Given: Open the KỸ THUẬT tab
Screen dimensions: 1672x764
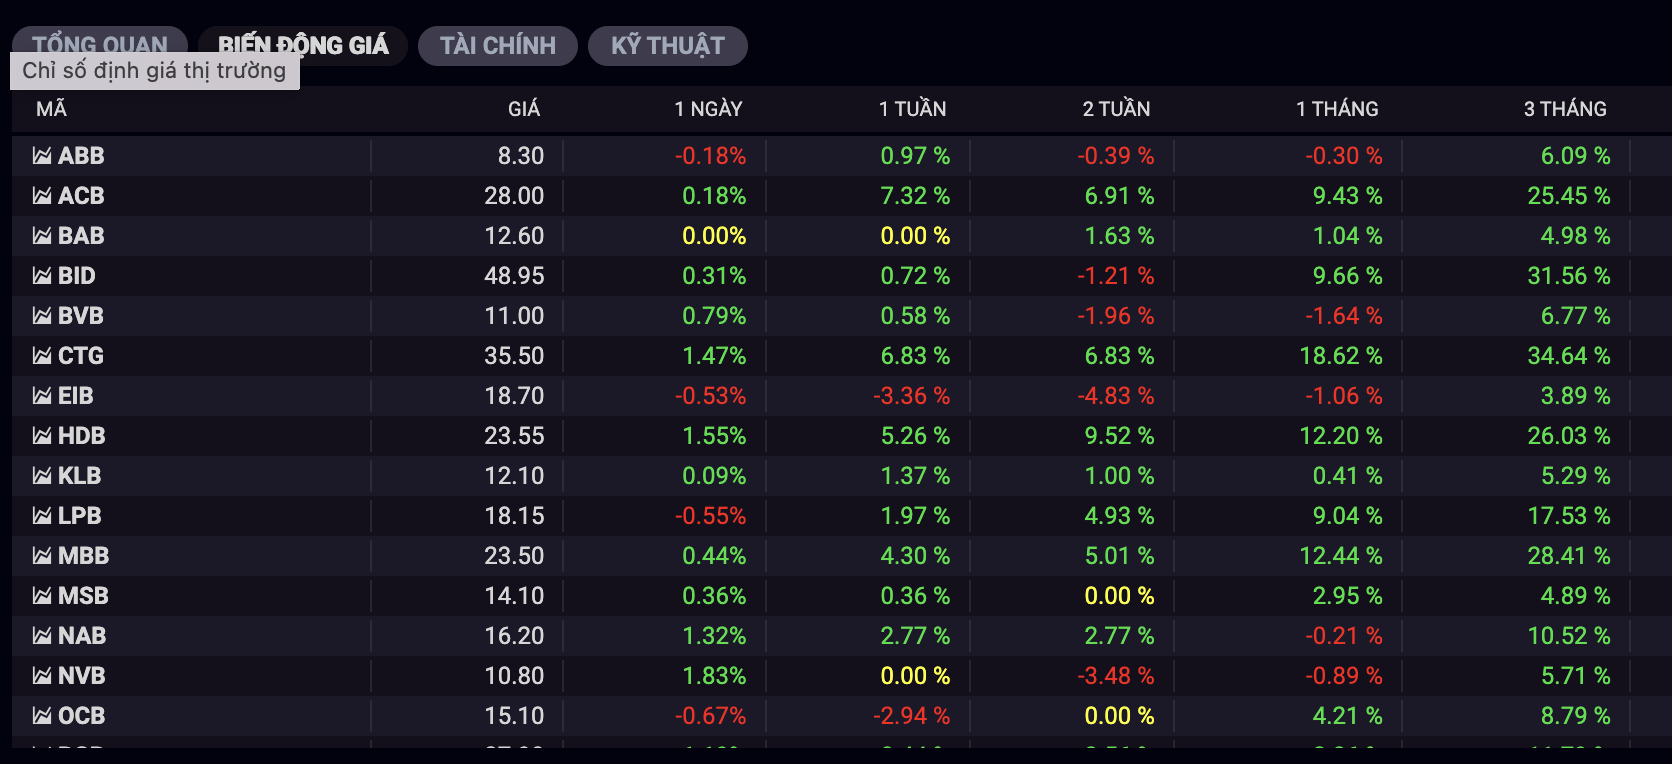Looking at the screenshot, I should coord(667,46).
